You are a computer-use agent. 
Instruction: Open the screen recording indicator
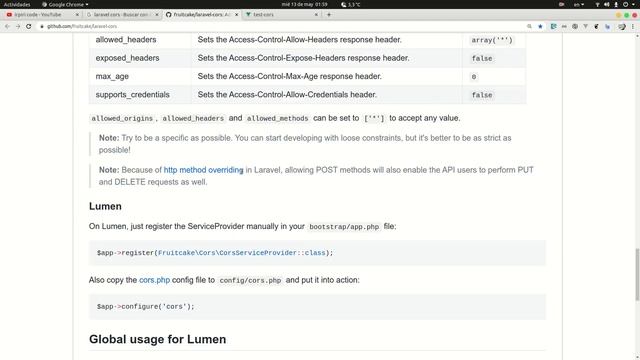pos(562,4)
